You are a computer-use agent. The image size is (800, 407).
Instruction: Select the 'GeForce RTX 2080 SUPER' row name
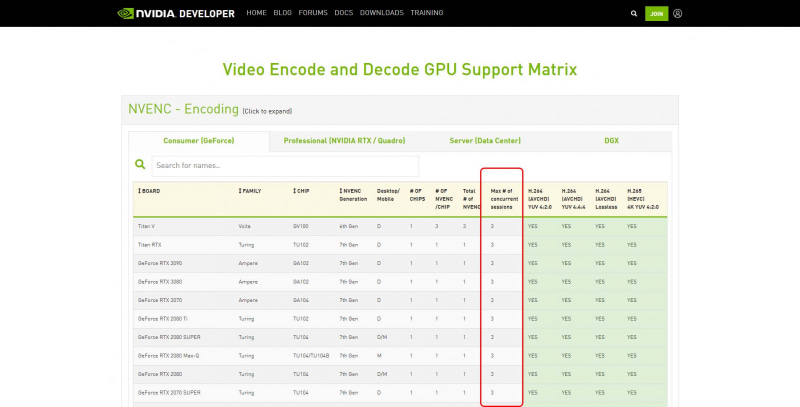point(169,337)
